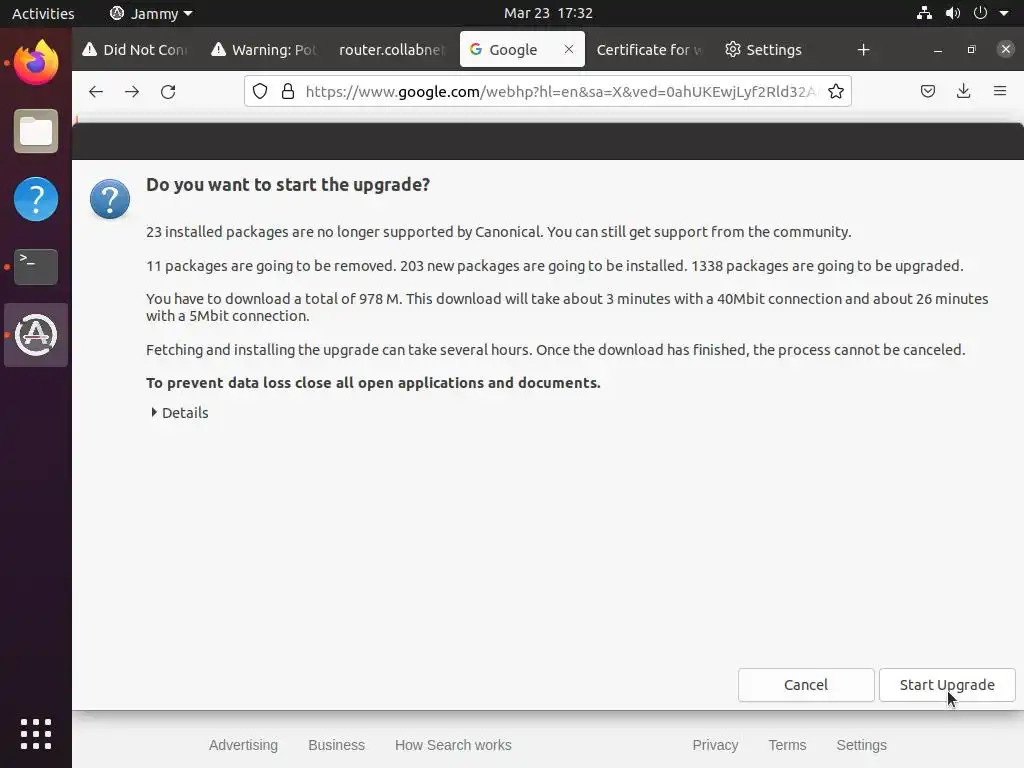Screen dimensions: 1024x768
Task: Click the network status icon
Action: pyautogui.click(x=924, y=13)
